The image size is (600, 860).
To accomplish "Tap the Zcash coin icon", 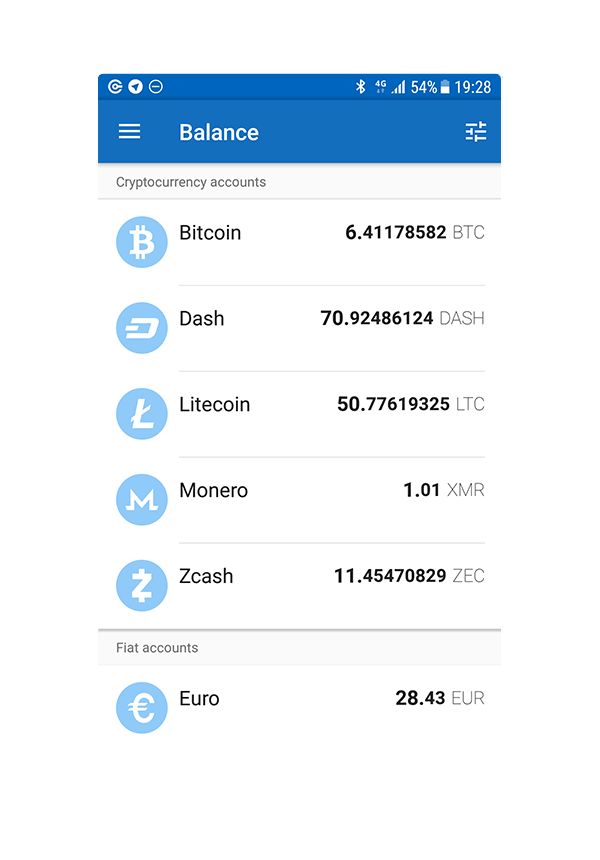I will (141, 585).
